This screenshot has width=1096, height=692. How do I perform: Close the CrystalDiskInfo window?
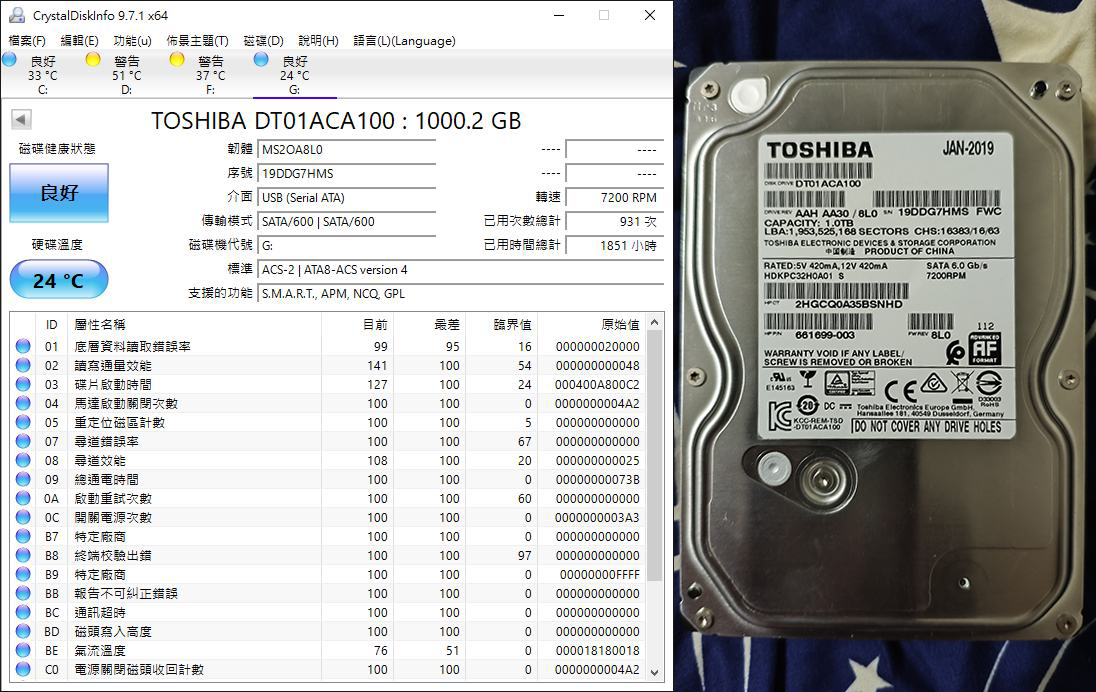click(x=649, y=15)
